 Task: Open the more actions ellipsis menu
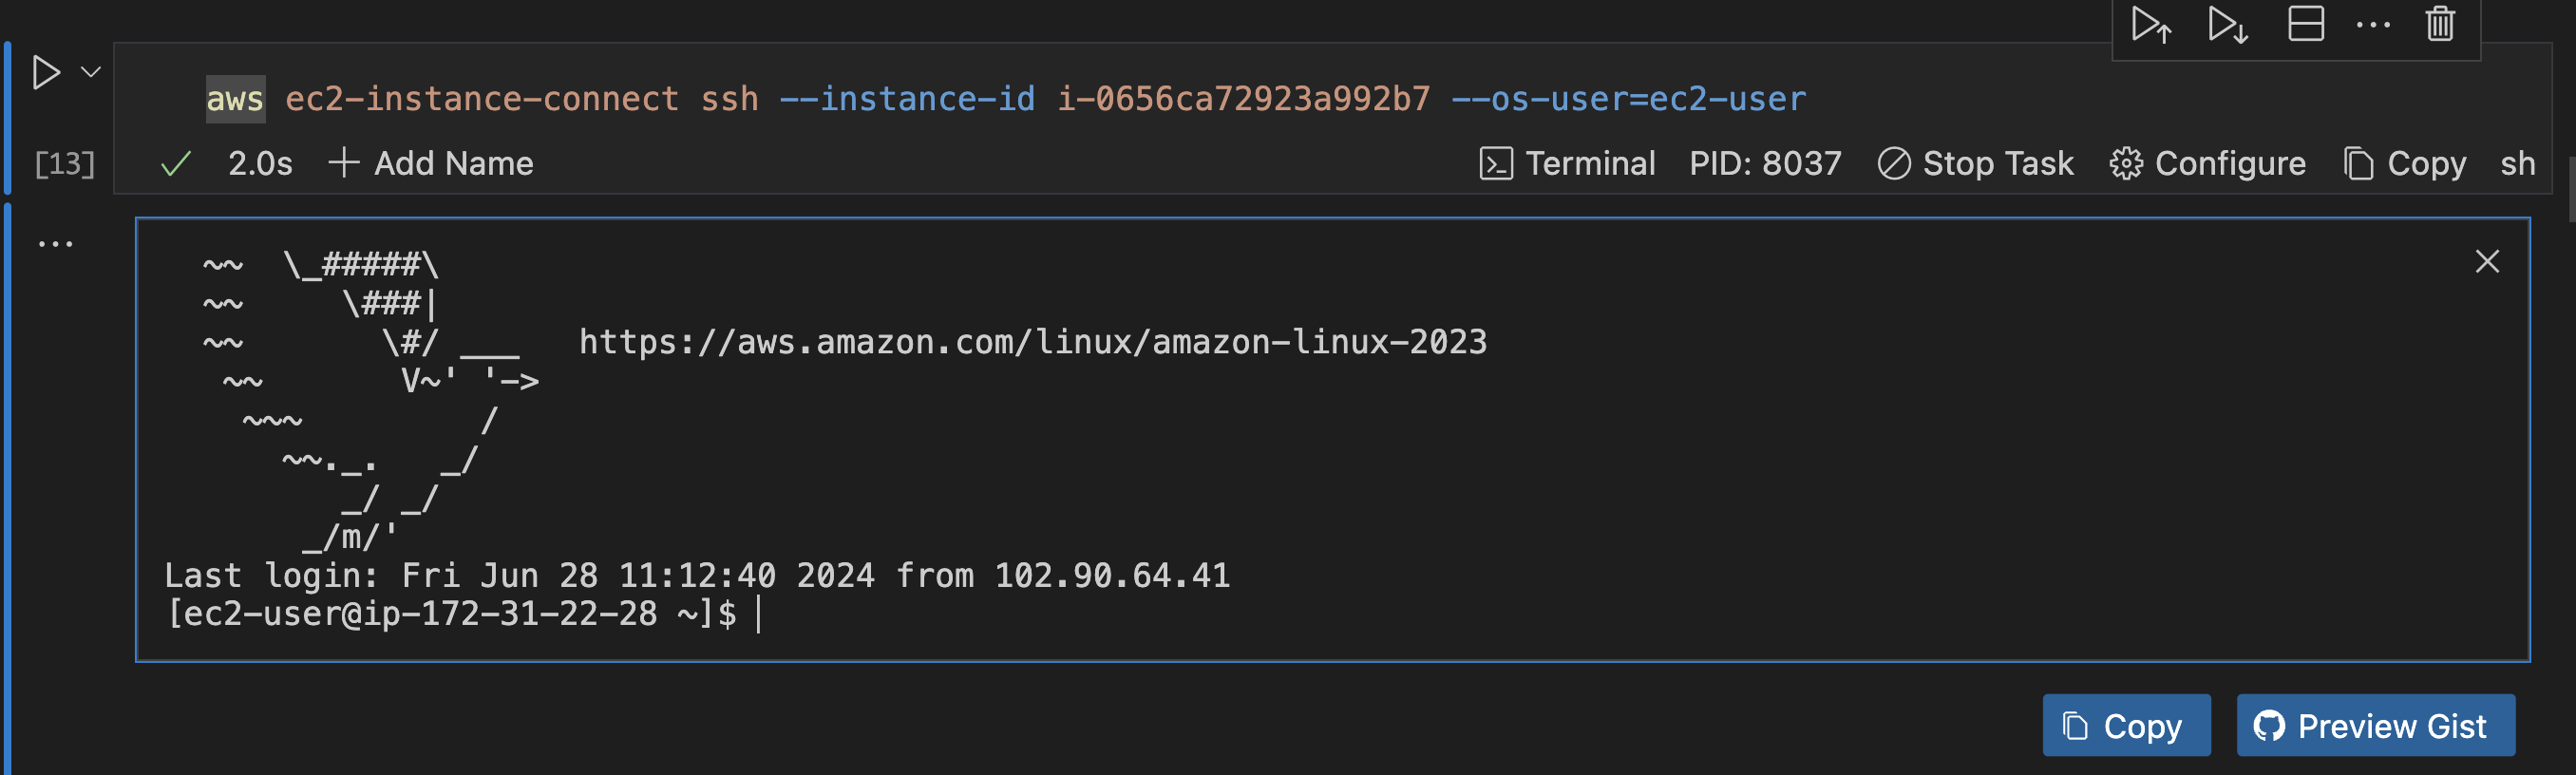2372,25
